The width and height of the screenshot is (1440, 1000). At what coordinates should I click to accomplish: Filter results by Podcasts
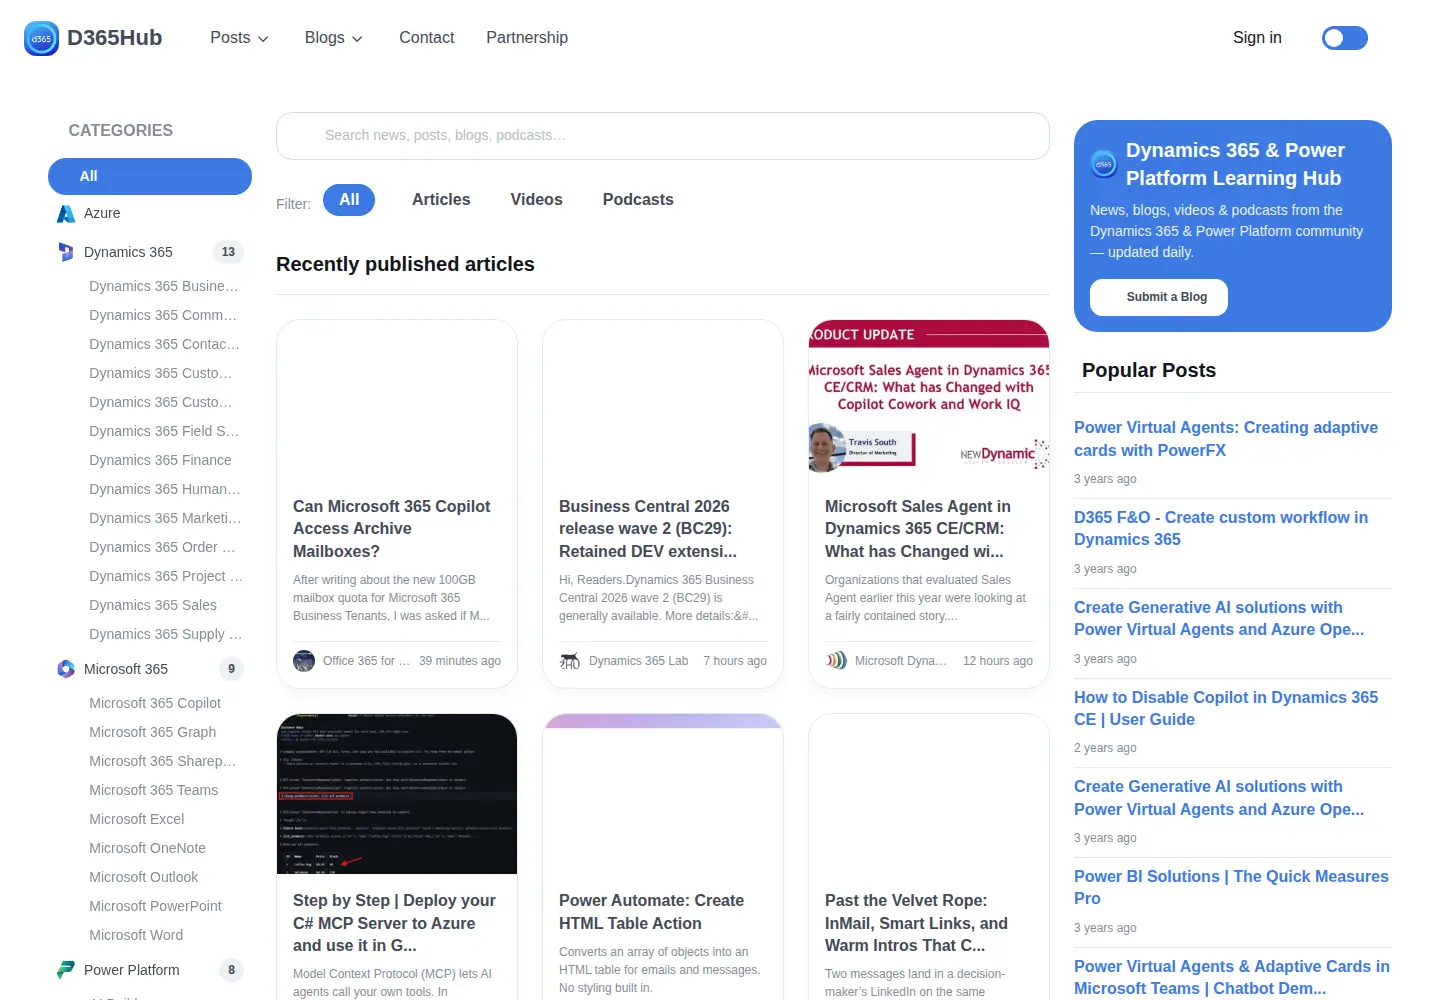coord(638,200)
